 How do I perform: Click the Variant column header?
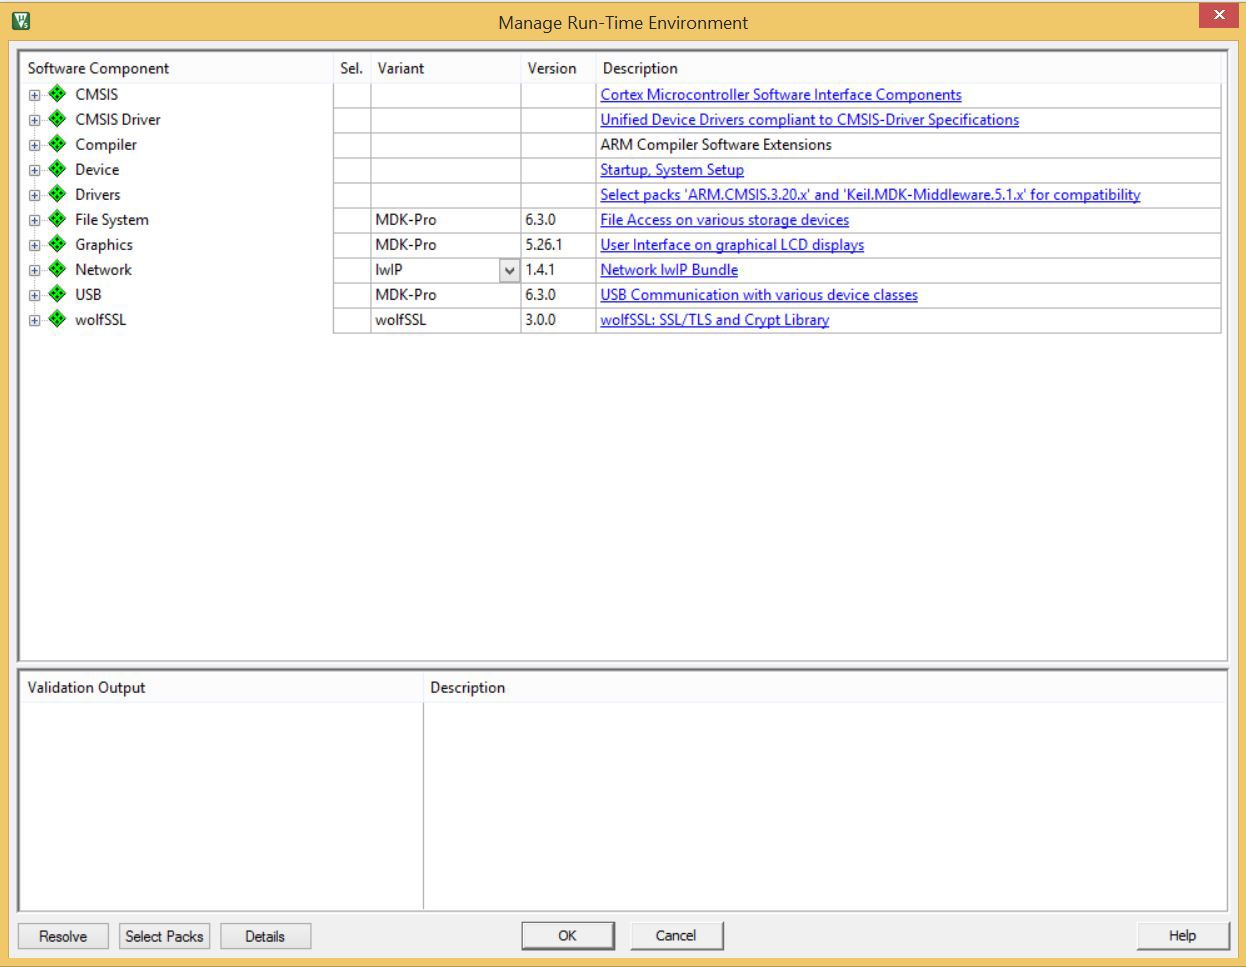click(446, 68)
